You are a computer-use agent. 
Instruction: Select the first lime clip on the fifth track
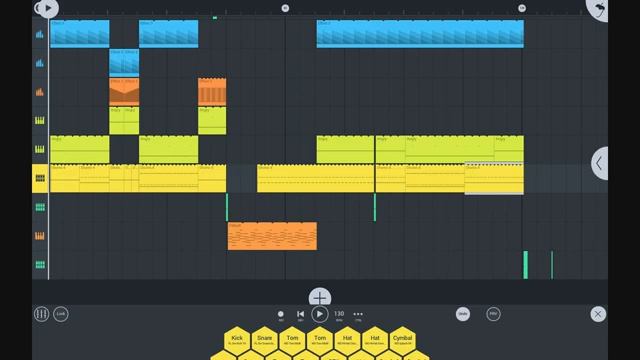80,149
